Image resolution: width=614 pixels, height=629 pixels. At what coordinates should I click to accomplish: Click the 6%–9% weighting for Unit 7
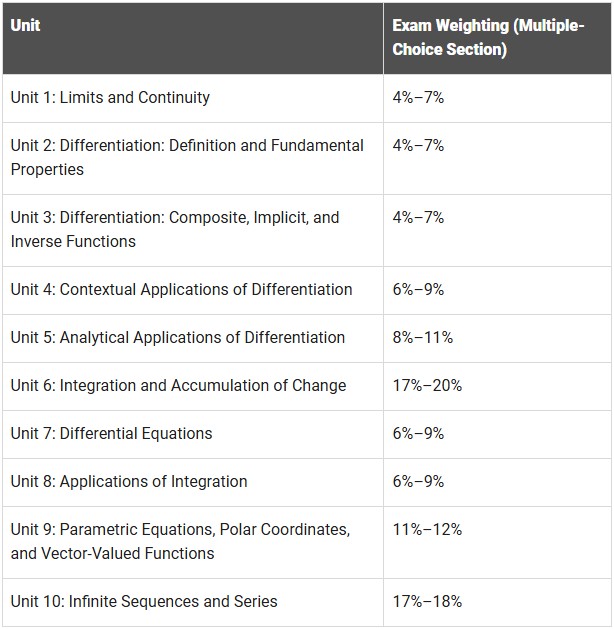[418, 433]
